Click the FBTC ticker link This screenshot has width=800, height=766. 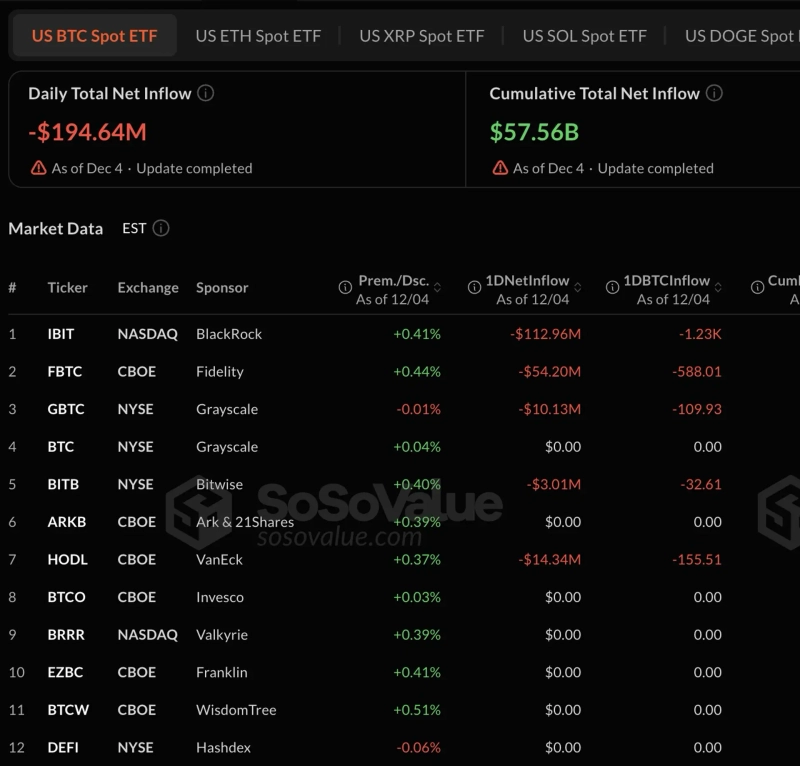(x=64, y=372)
